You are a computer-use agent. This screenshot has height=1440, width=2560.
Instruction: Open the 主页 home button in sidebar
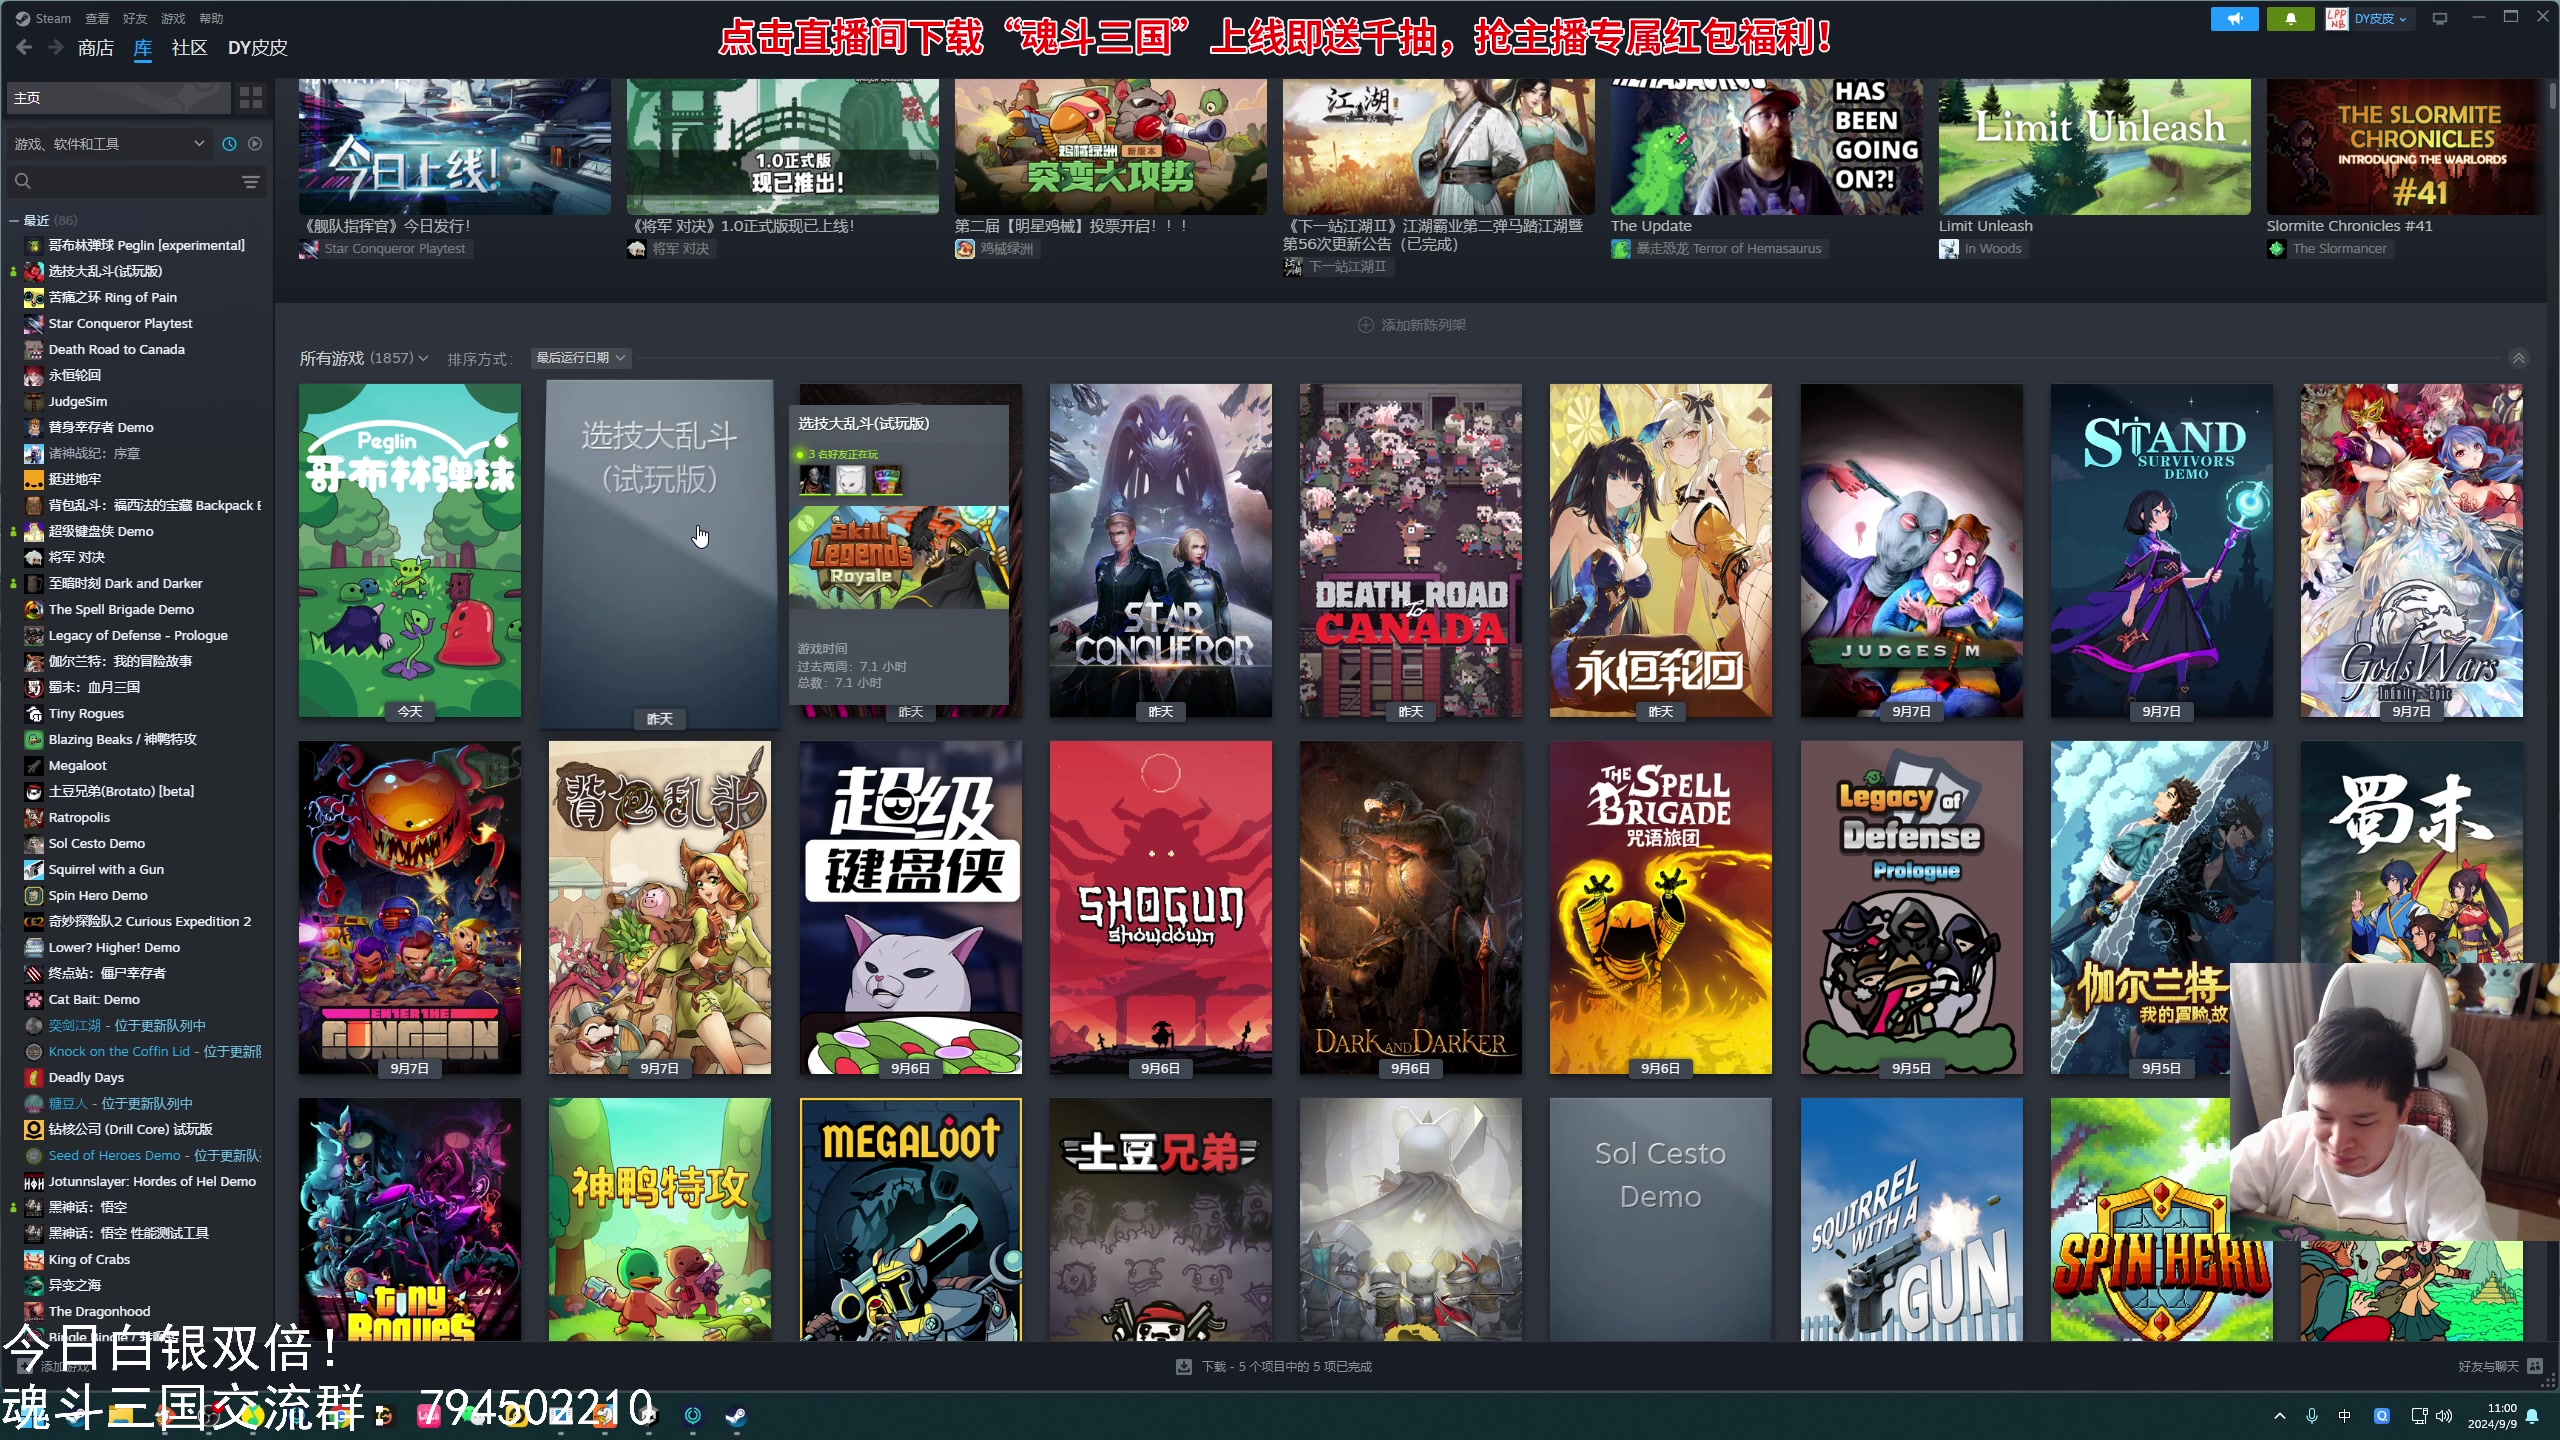(x=118, y=98)
